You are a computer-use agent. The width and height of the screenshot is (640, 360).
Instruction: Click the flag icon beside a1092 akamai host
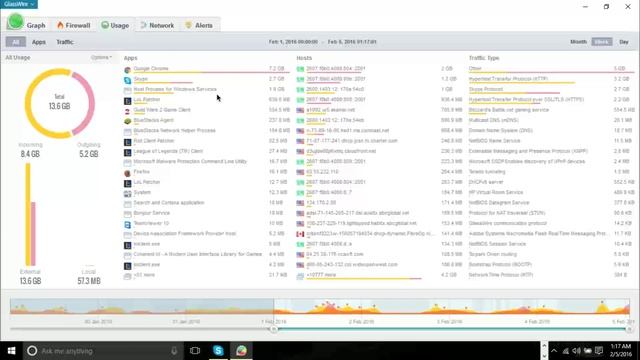(300, 111)
